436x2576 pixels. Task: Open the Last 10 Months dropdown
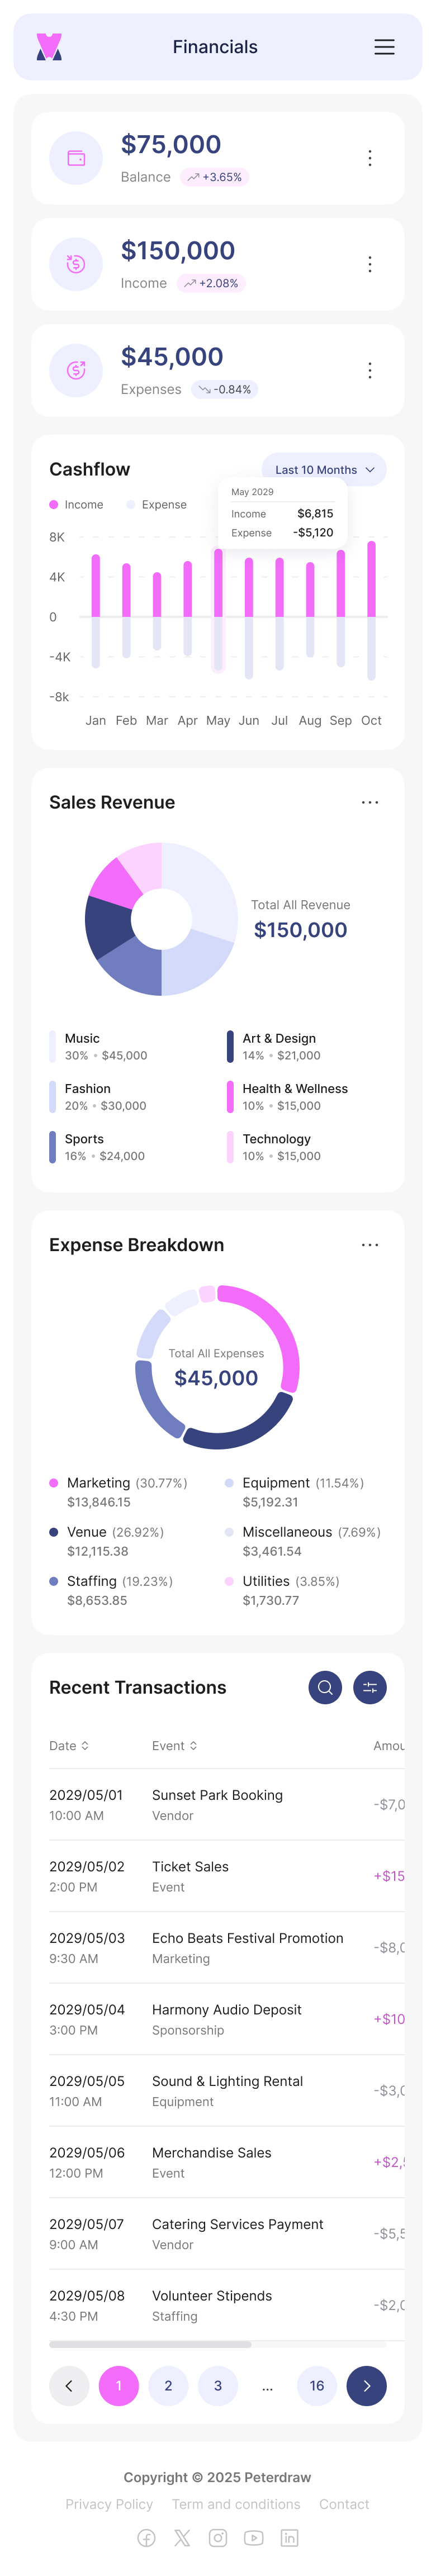(323, 470)
